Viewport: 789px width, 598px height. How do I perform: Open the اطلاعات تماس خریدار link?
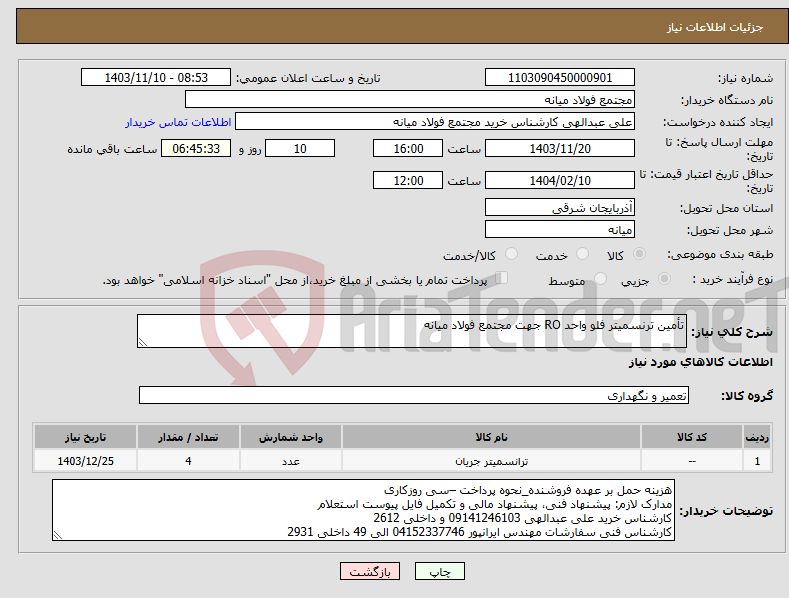coord(178,122)
